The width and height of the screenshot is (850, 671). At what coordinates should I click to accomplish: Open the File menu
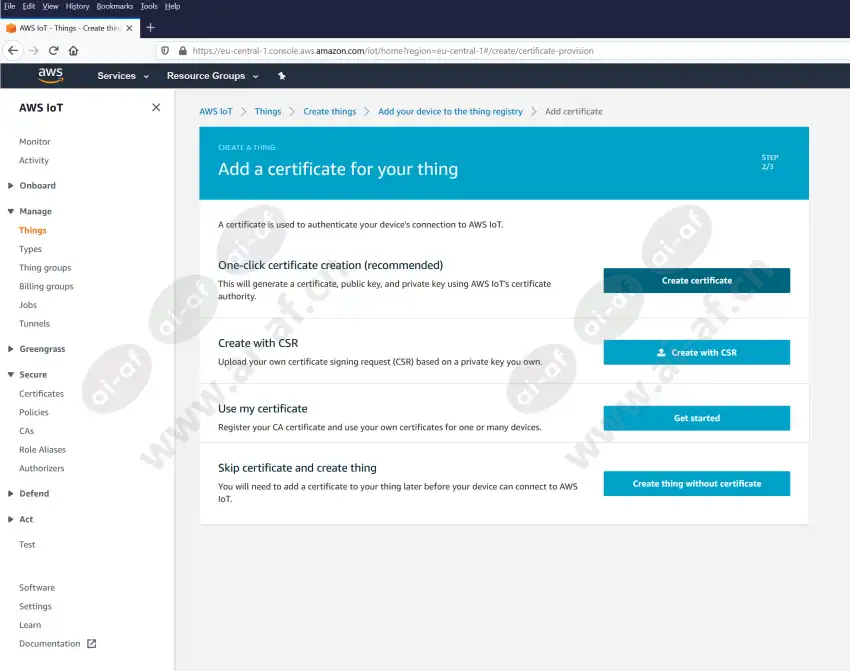click(x=10, y=6)
